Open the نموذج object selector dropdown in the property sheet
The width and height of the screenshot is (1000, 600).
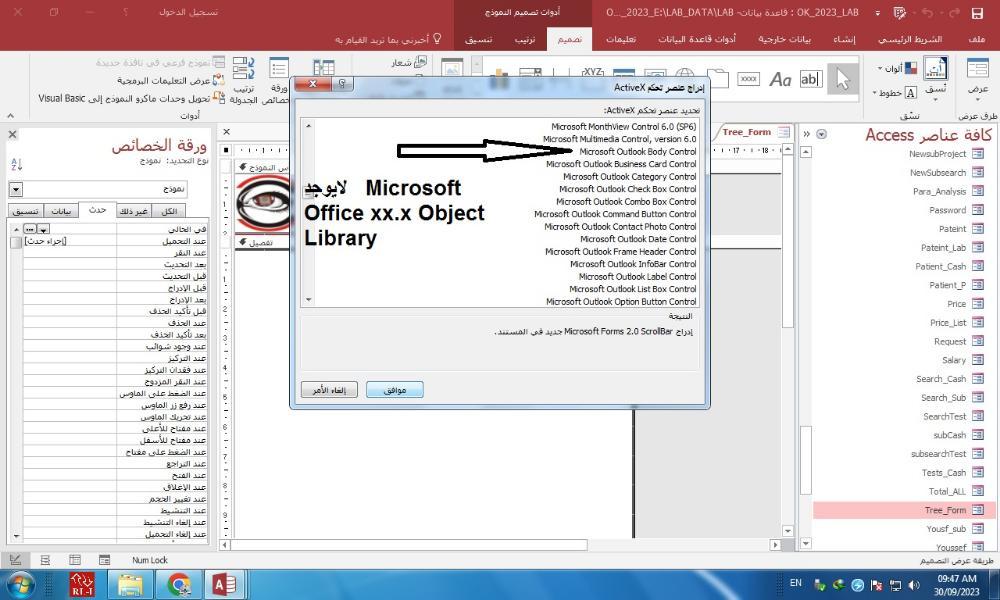tap(16, 189)
